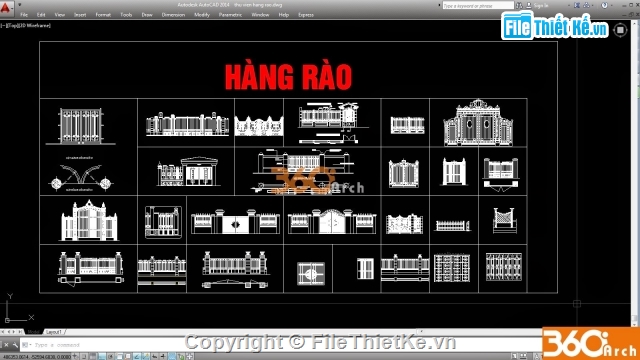Open the Tools menu
Image resolution: width=640 pixels, height=360 pixels.
click(126, 15)
